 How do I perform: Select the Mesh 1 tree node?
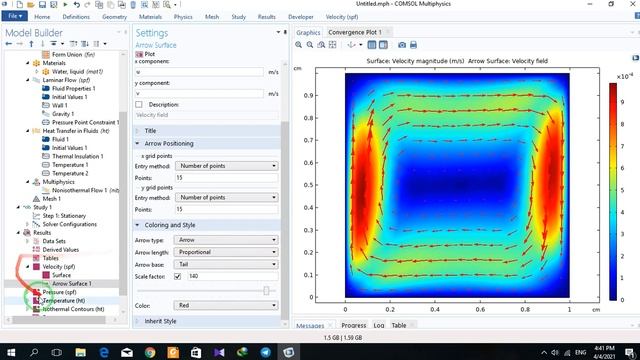pos(51,199)
